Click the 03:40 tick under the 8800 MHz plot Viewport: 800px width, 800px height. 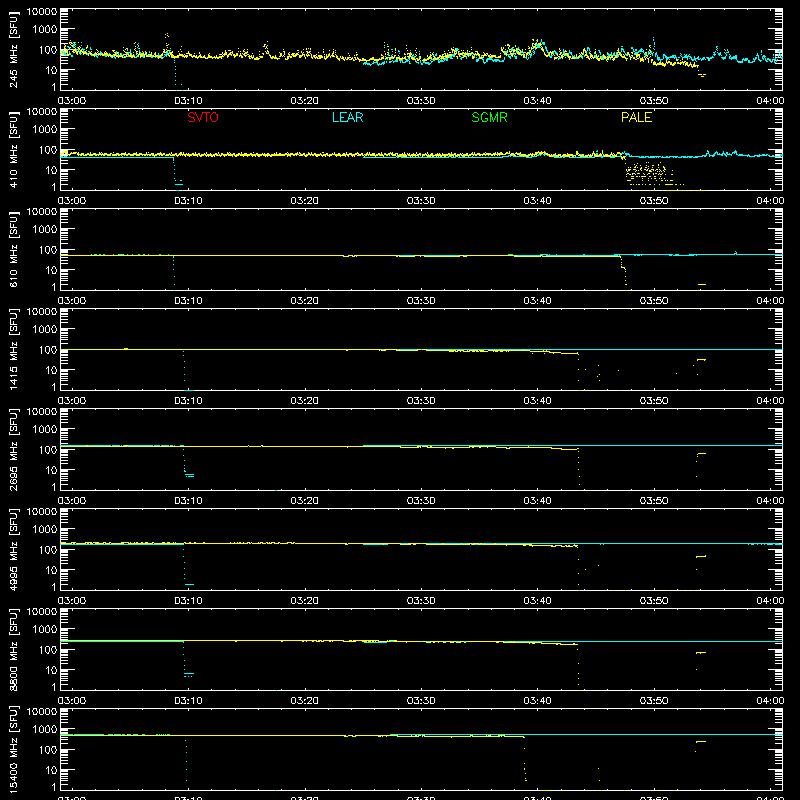point(537,701)
